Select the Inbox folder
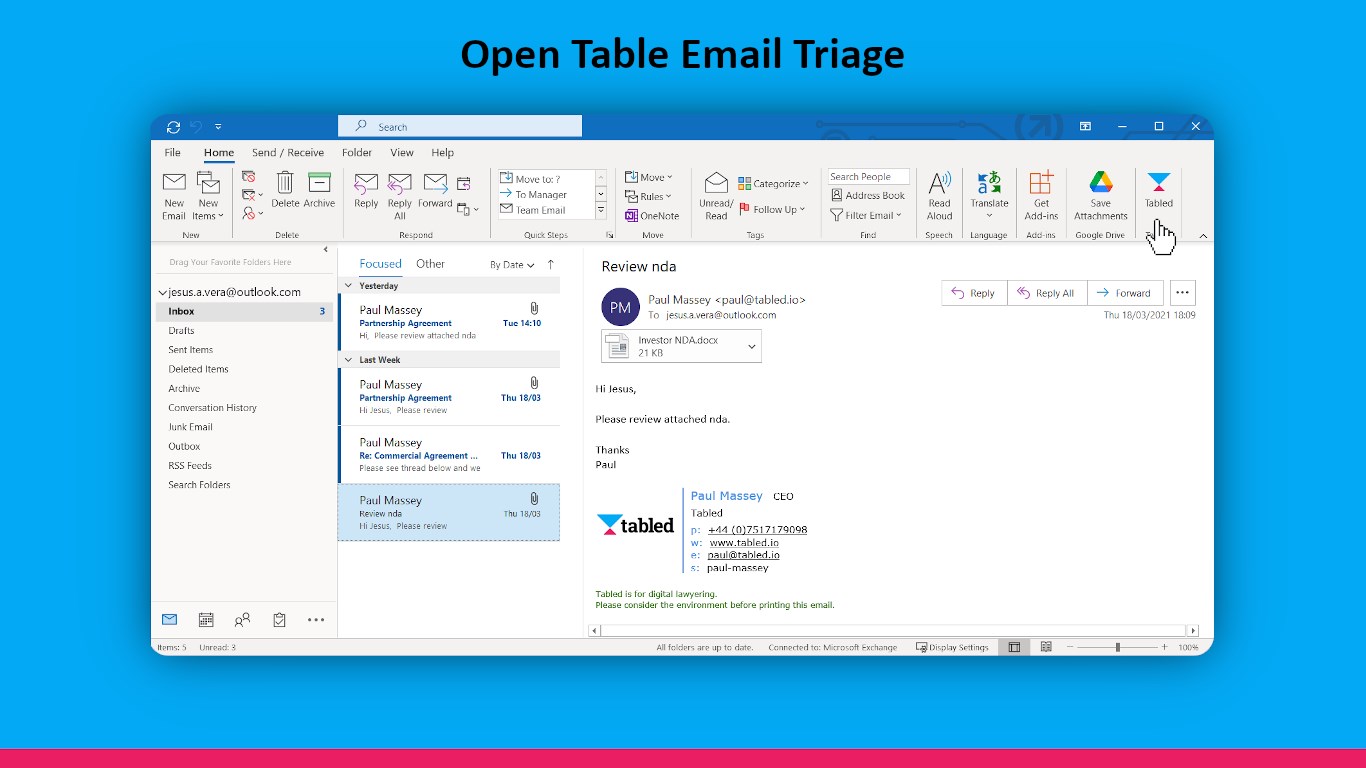 (244, 311)
